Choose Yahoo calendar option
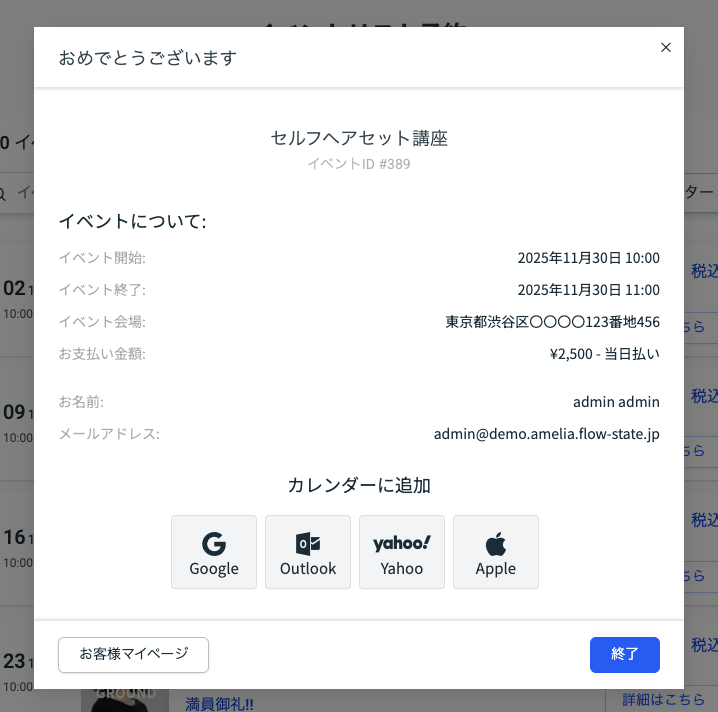The height and width of the screenshot is (712, 718). 402,552
